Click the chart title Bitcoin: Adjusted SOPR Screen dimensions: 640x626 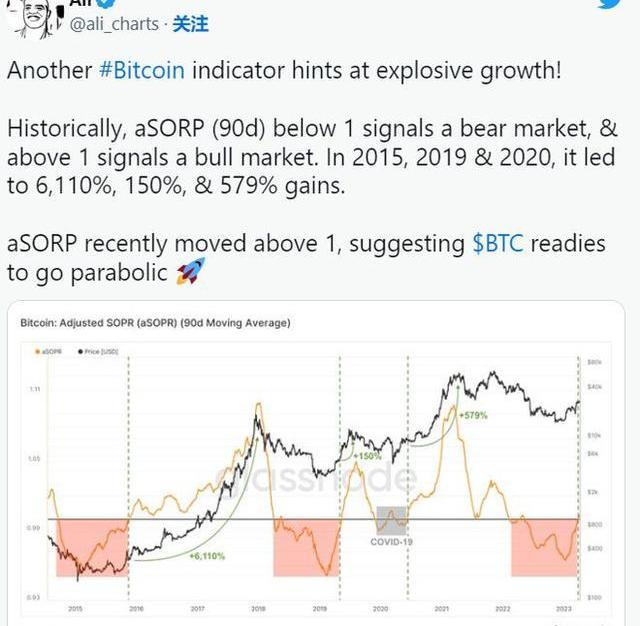coord(155,322)
